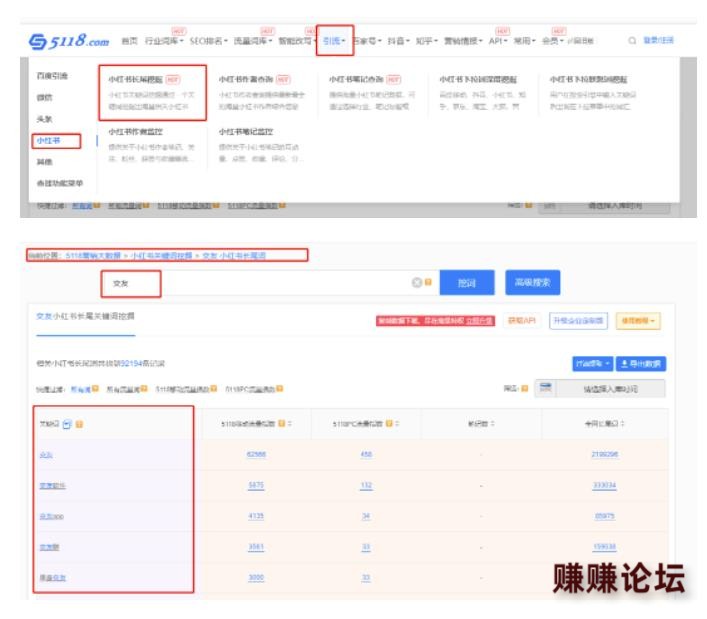Click the 4135 mobile traffic value

point(256,516)
